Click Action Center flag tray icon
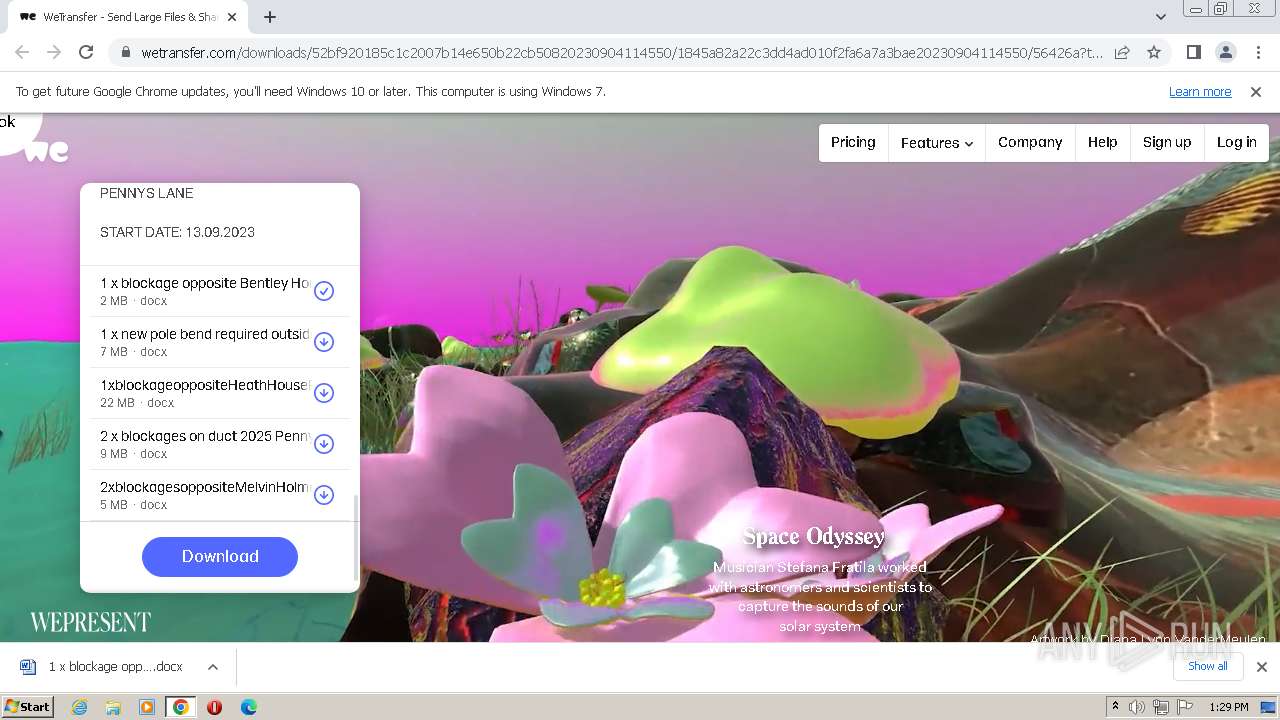 [1185, 707]
